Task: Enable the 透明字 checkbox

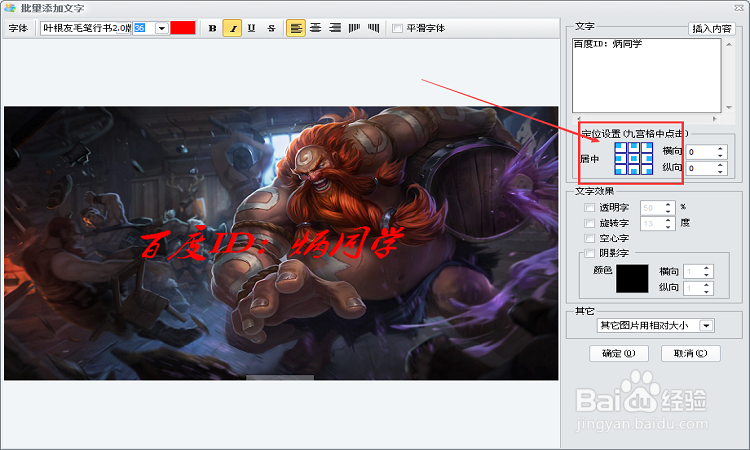Action: click(x=589, y=208)
